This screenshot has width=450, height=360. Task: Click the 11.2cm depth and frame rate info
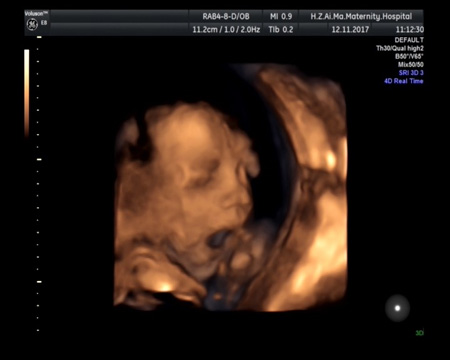tap(226, 30)
